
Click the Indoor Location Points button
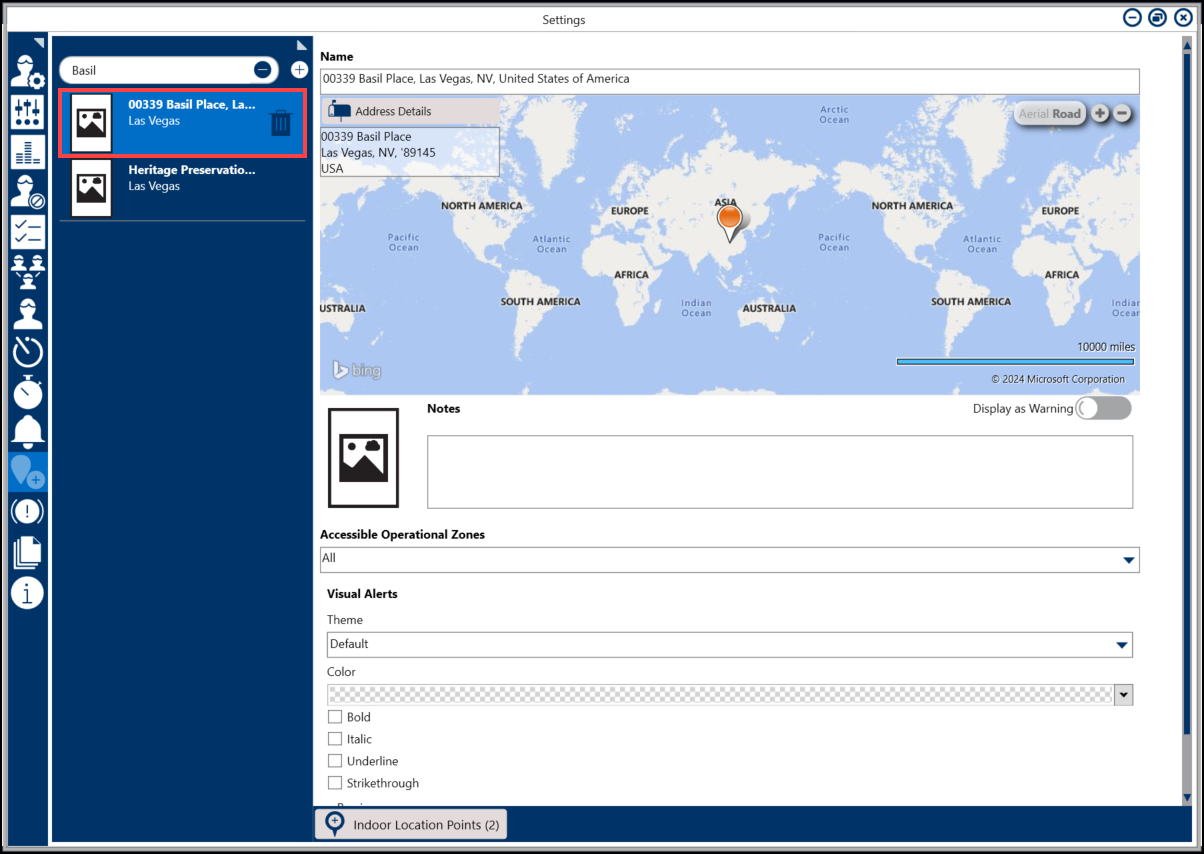click(x=411, y=825)
